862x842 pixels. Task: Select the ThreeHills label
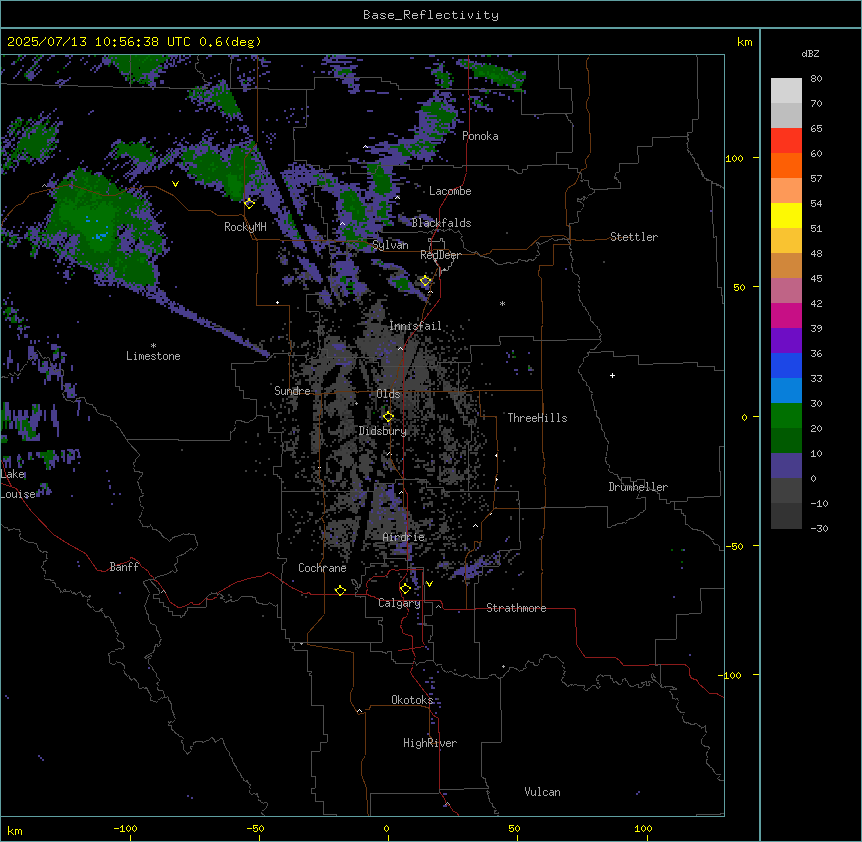point(537,418)
